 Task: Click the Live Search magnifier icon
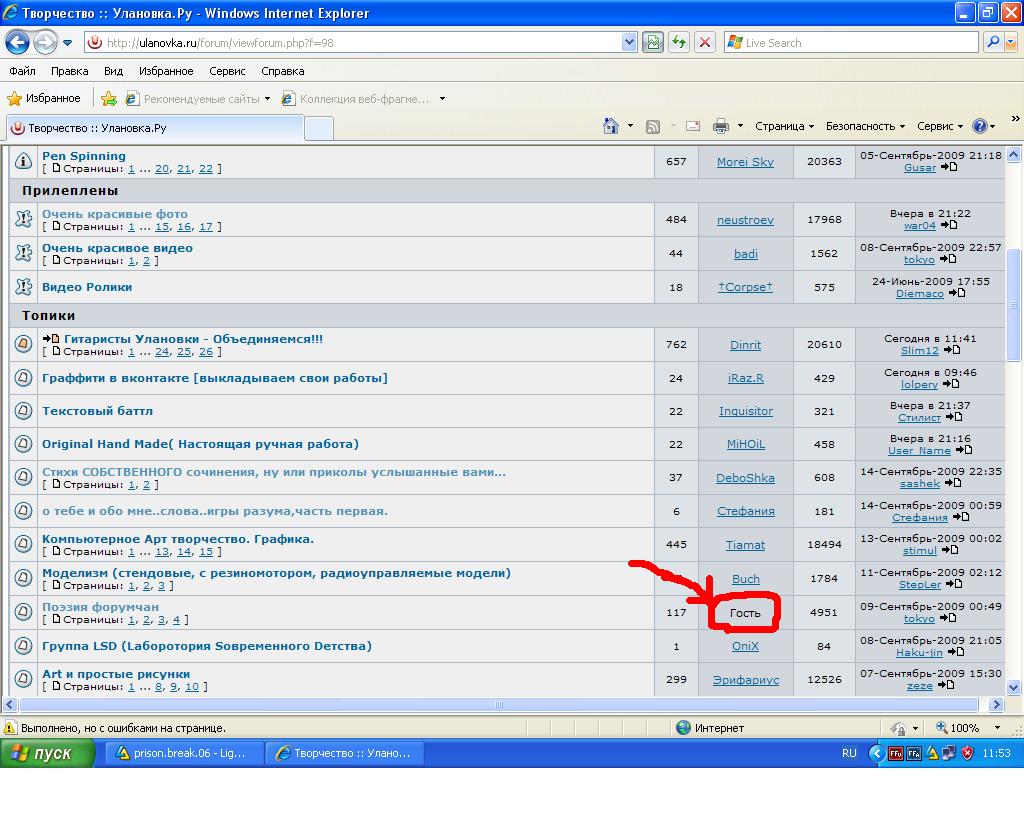point(993,43)
